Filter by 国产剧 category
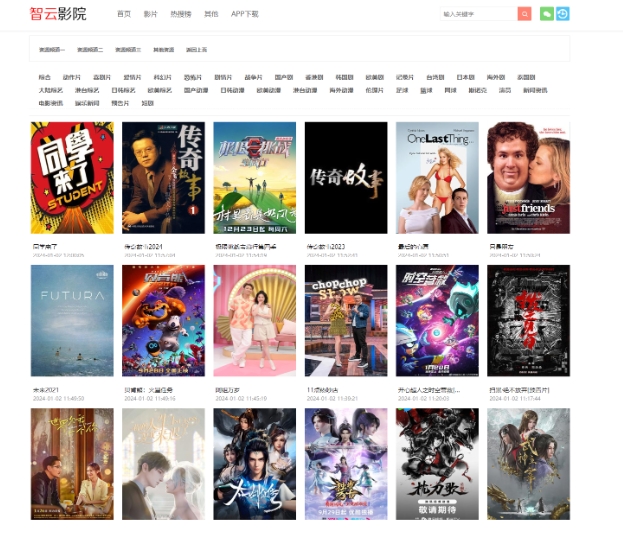Screen dimensions: 623x541 click(x=284, y=77)
